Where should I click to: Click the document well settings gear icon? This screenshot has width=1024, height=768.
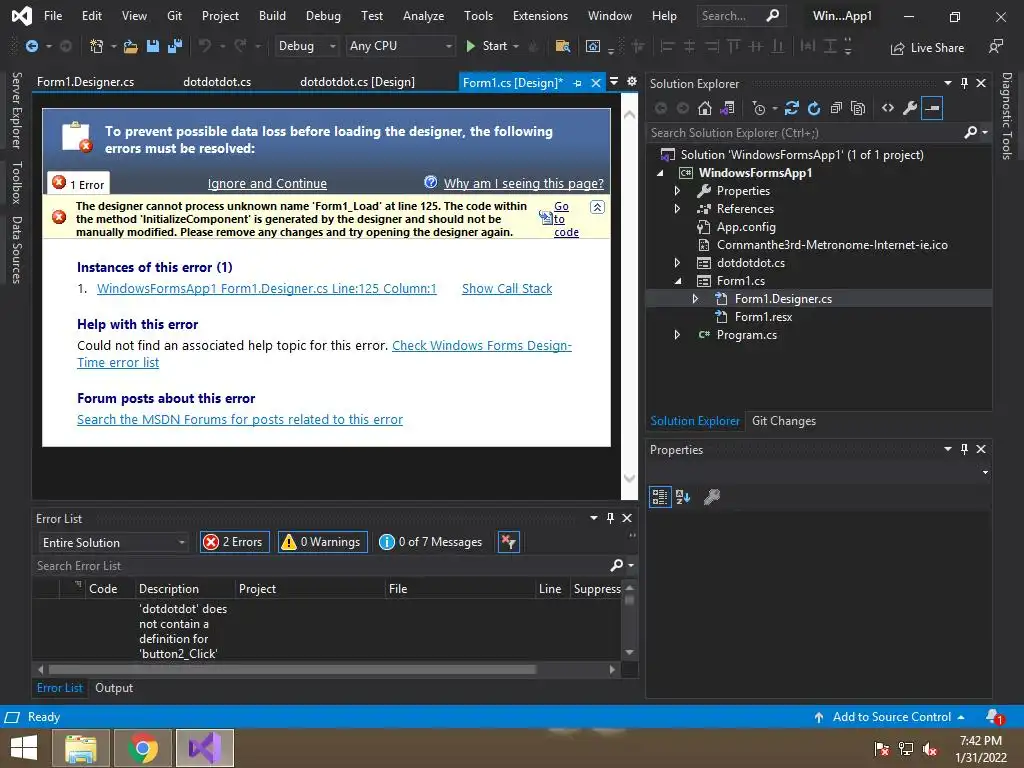pos(632,82)
